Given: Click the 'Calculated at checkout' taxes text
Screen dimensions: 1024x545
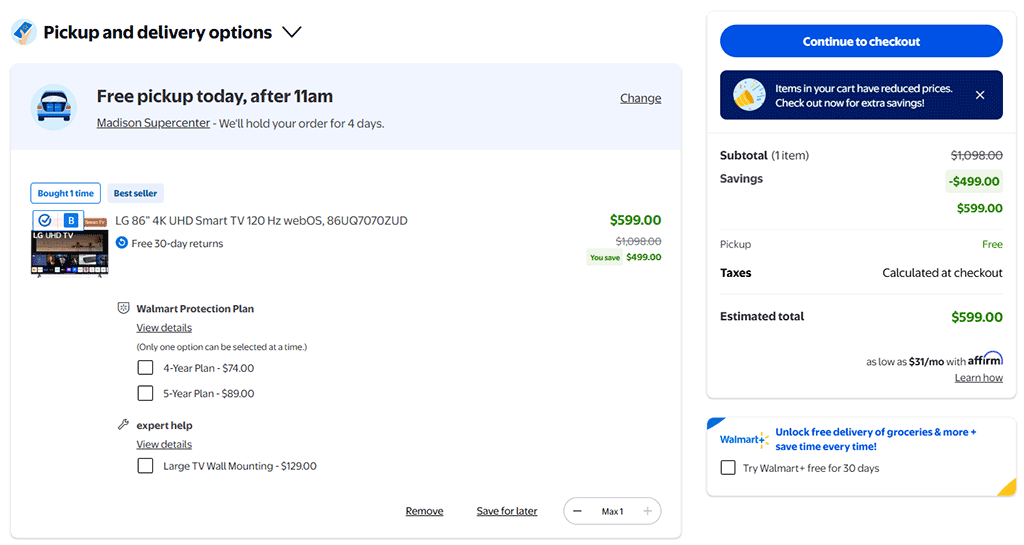Looking at the screenshot, I should [942, 273].
